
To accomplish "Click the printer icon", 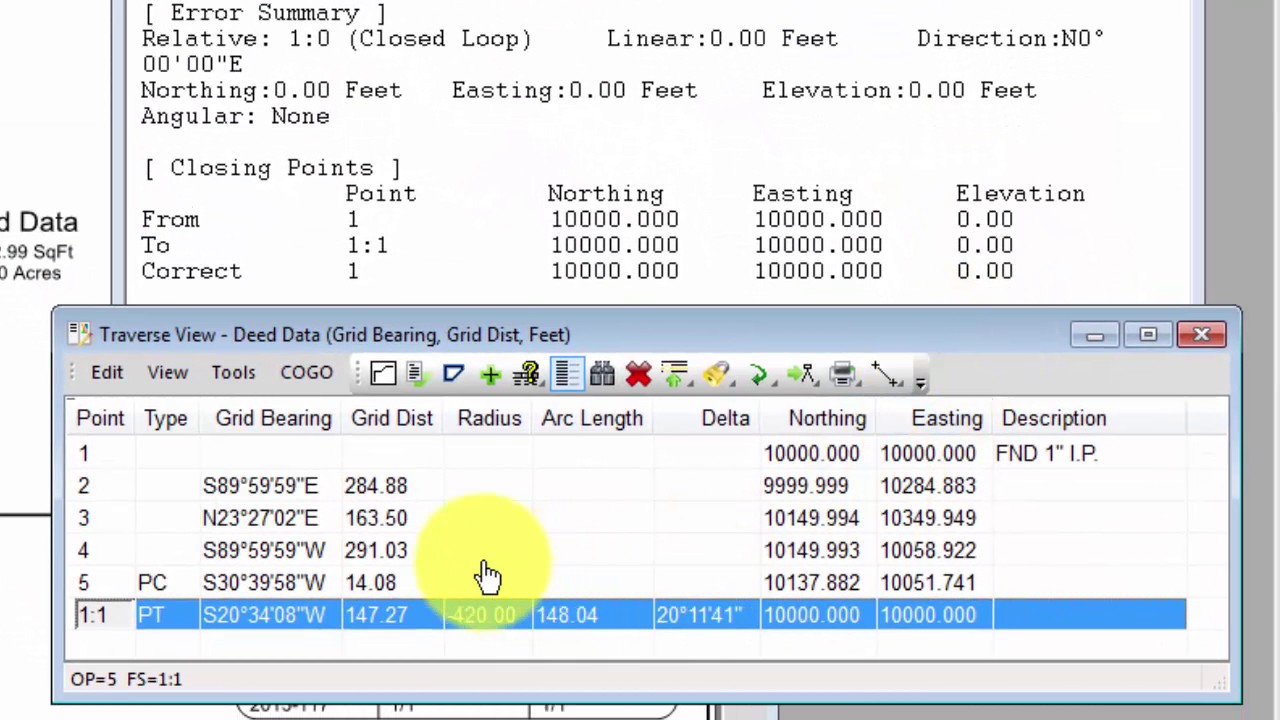I will (x=843, y=374).
